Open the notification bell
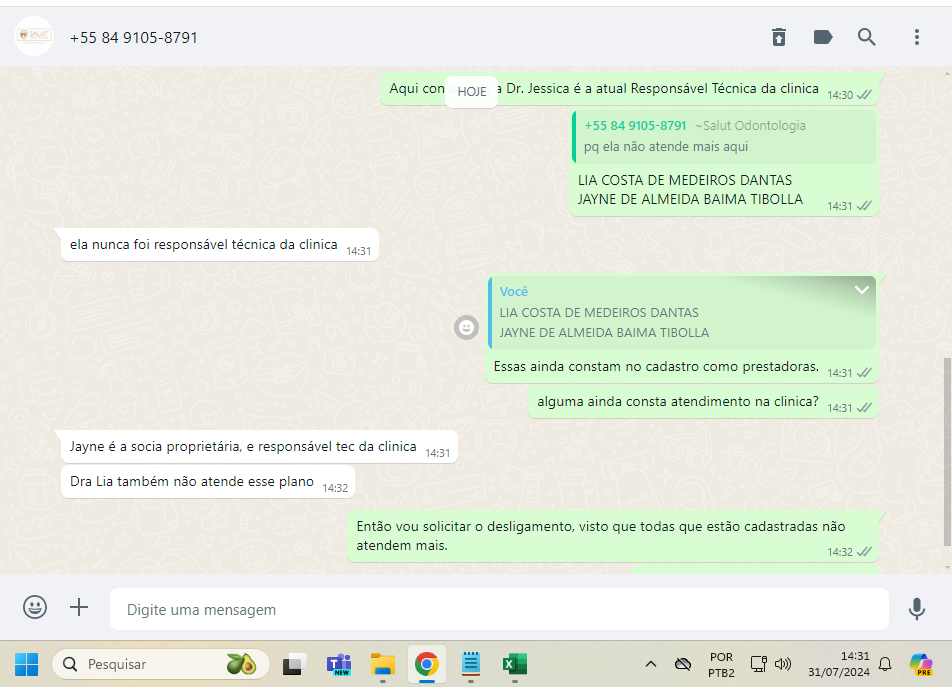Screen dimensions: 952x687 [885, 664]
